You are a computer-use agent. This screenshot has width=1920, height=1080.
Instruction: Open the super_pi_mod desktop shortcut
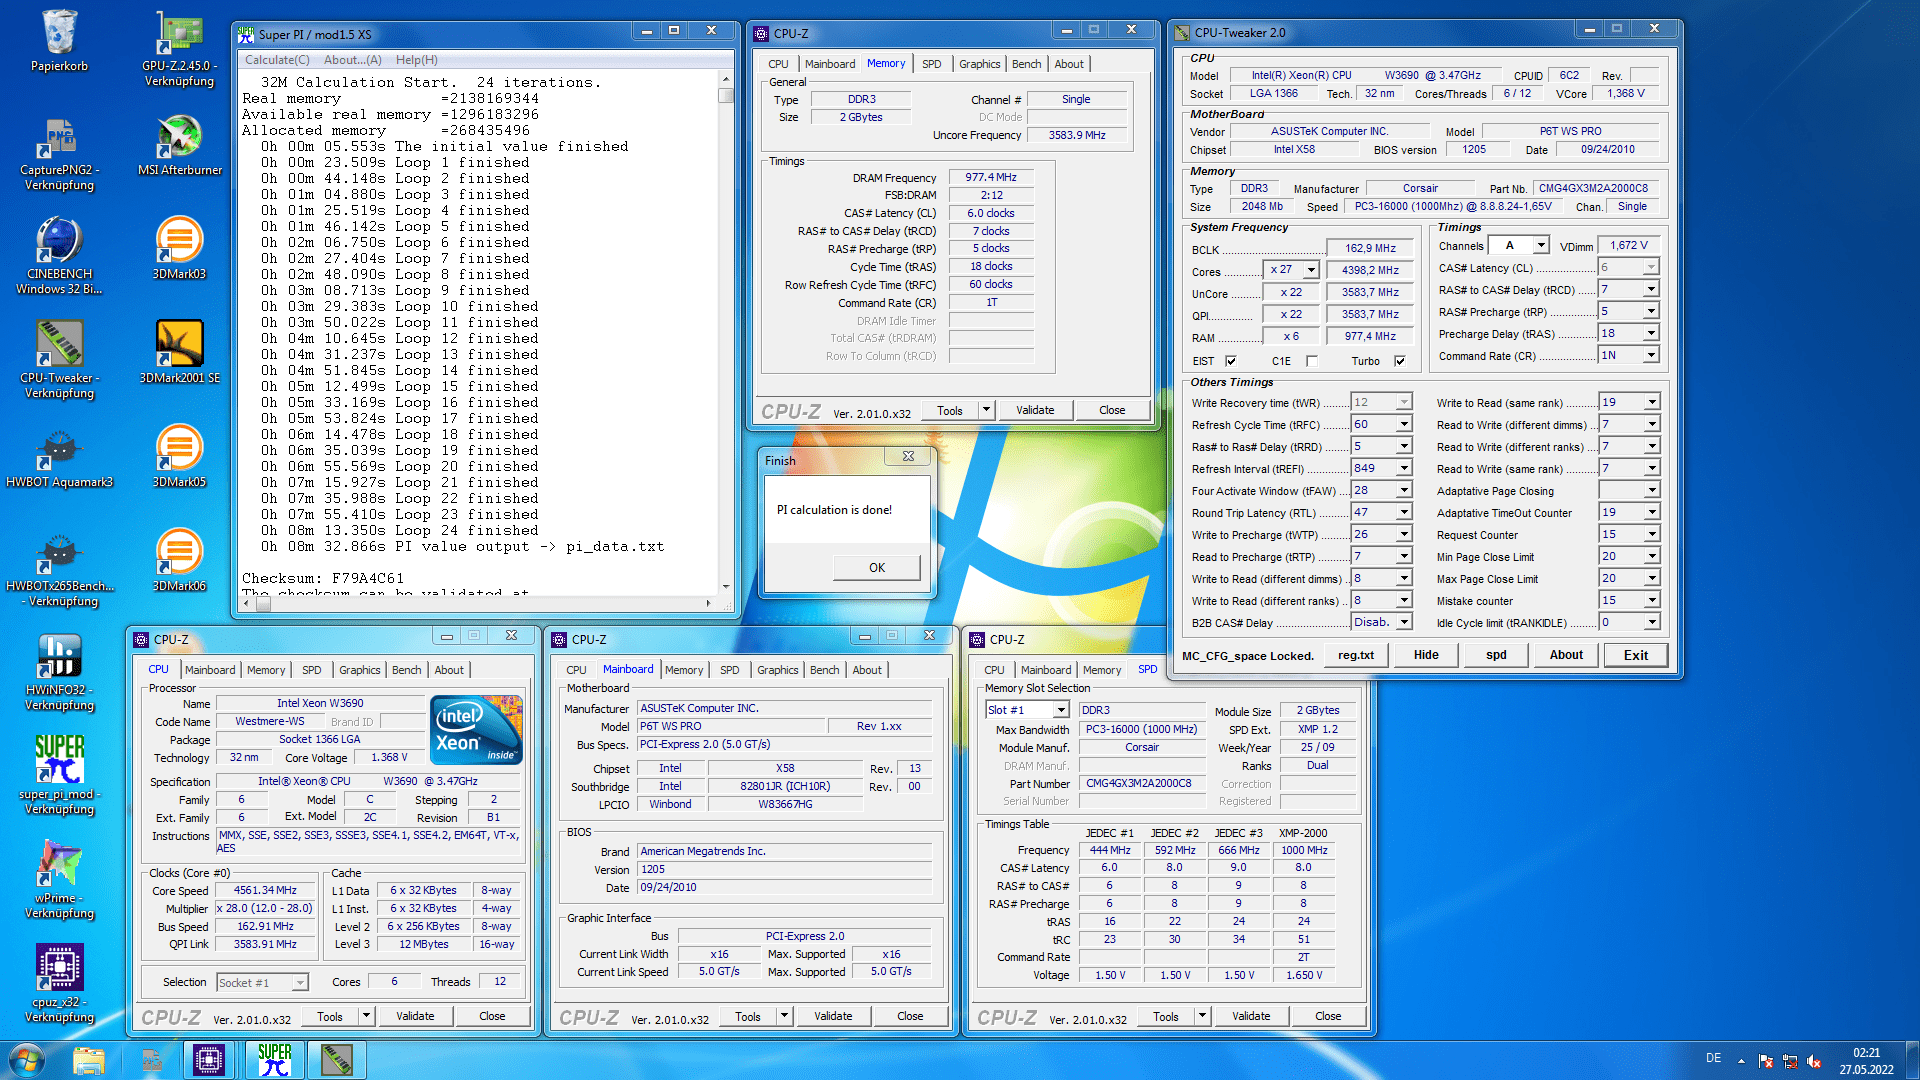[x=59, y=775]
